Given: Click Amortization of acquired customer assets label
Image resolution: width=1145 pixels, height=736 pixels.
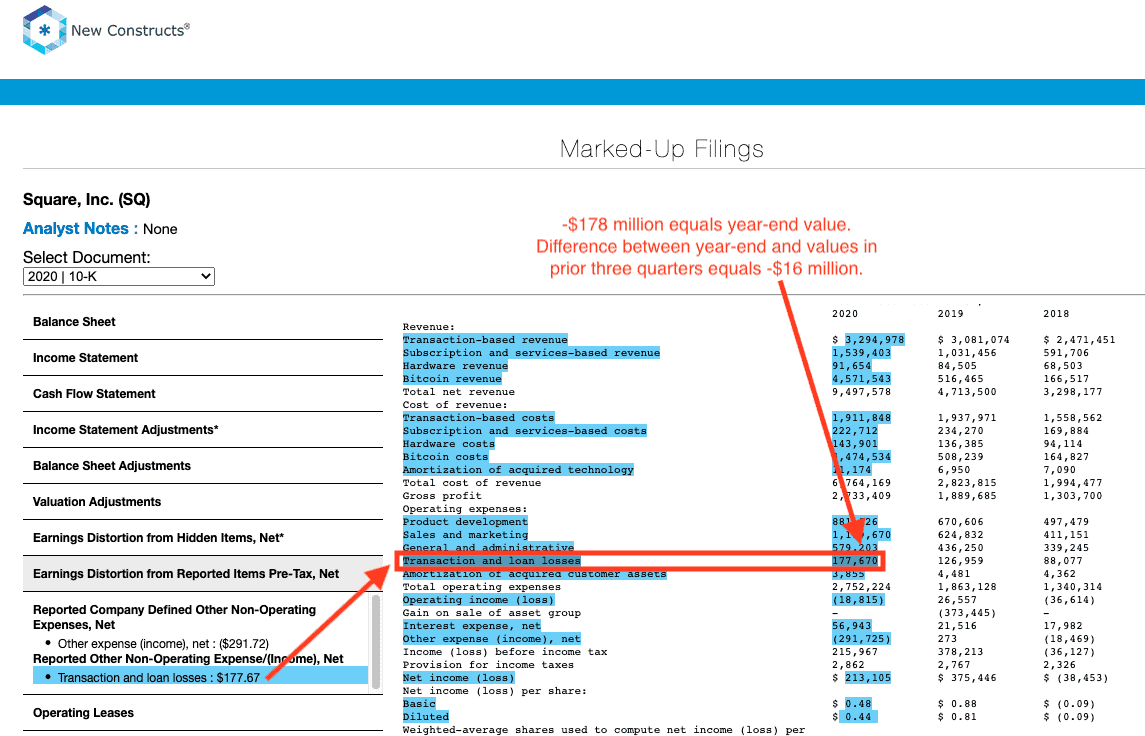Looking at the screenshot, I should [x=535, y=574].
